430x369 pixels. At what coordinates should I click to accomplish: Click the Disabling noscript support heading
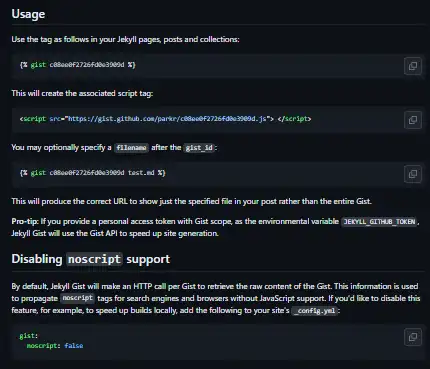pos(91,259)
